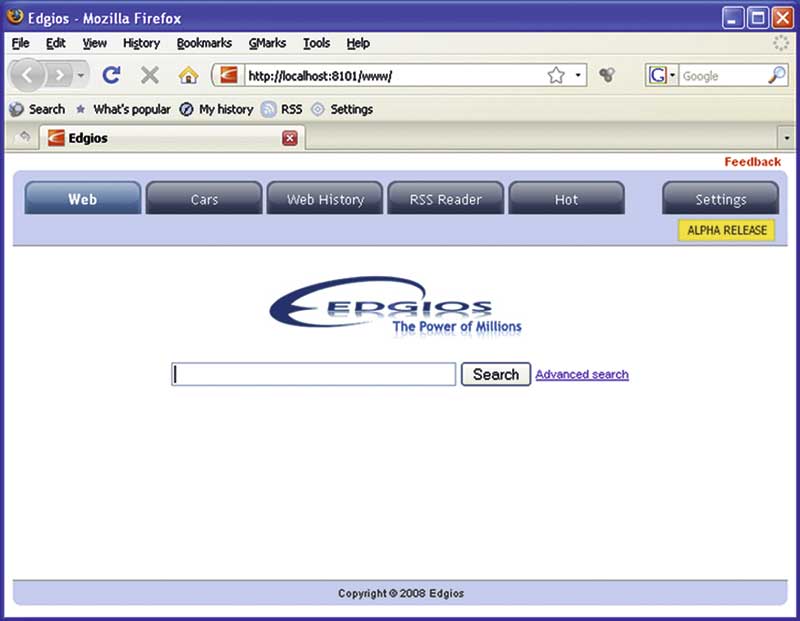The image size is (800, 621).
Task: Click the Edgios site icon in address bar
Action: (228, 76)
